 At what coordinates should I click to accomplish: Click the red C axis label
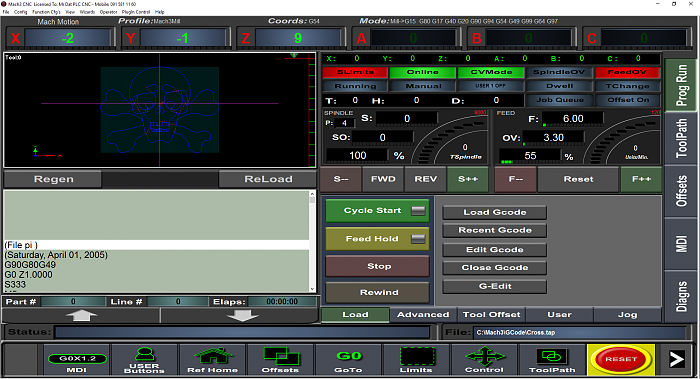pos(592,38)
